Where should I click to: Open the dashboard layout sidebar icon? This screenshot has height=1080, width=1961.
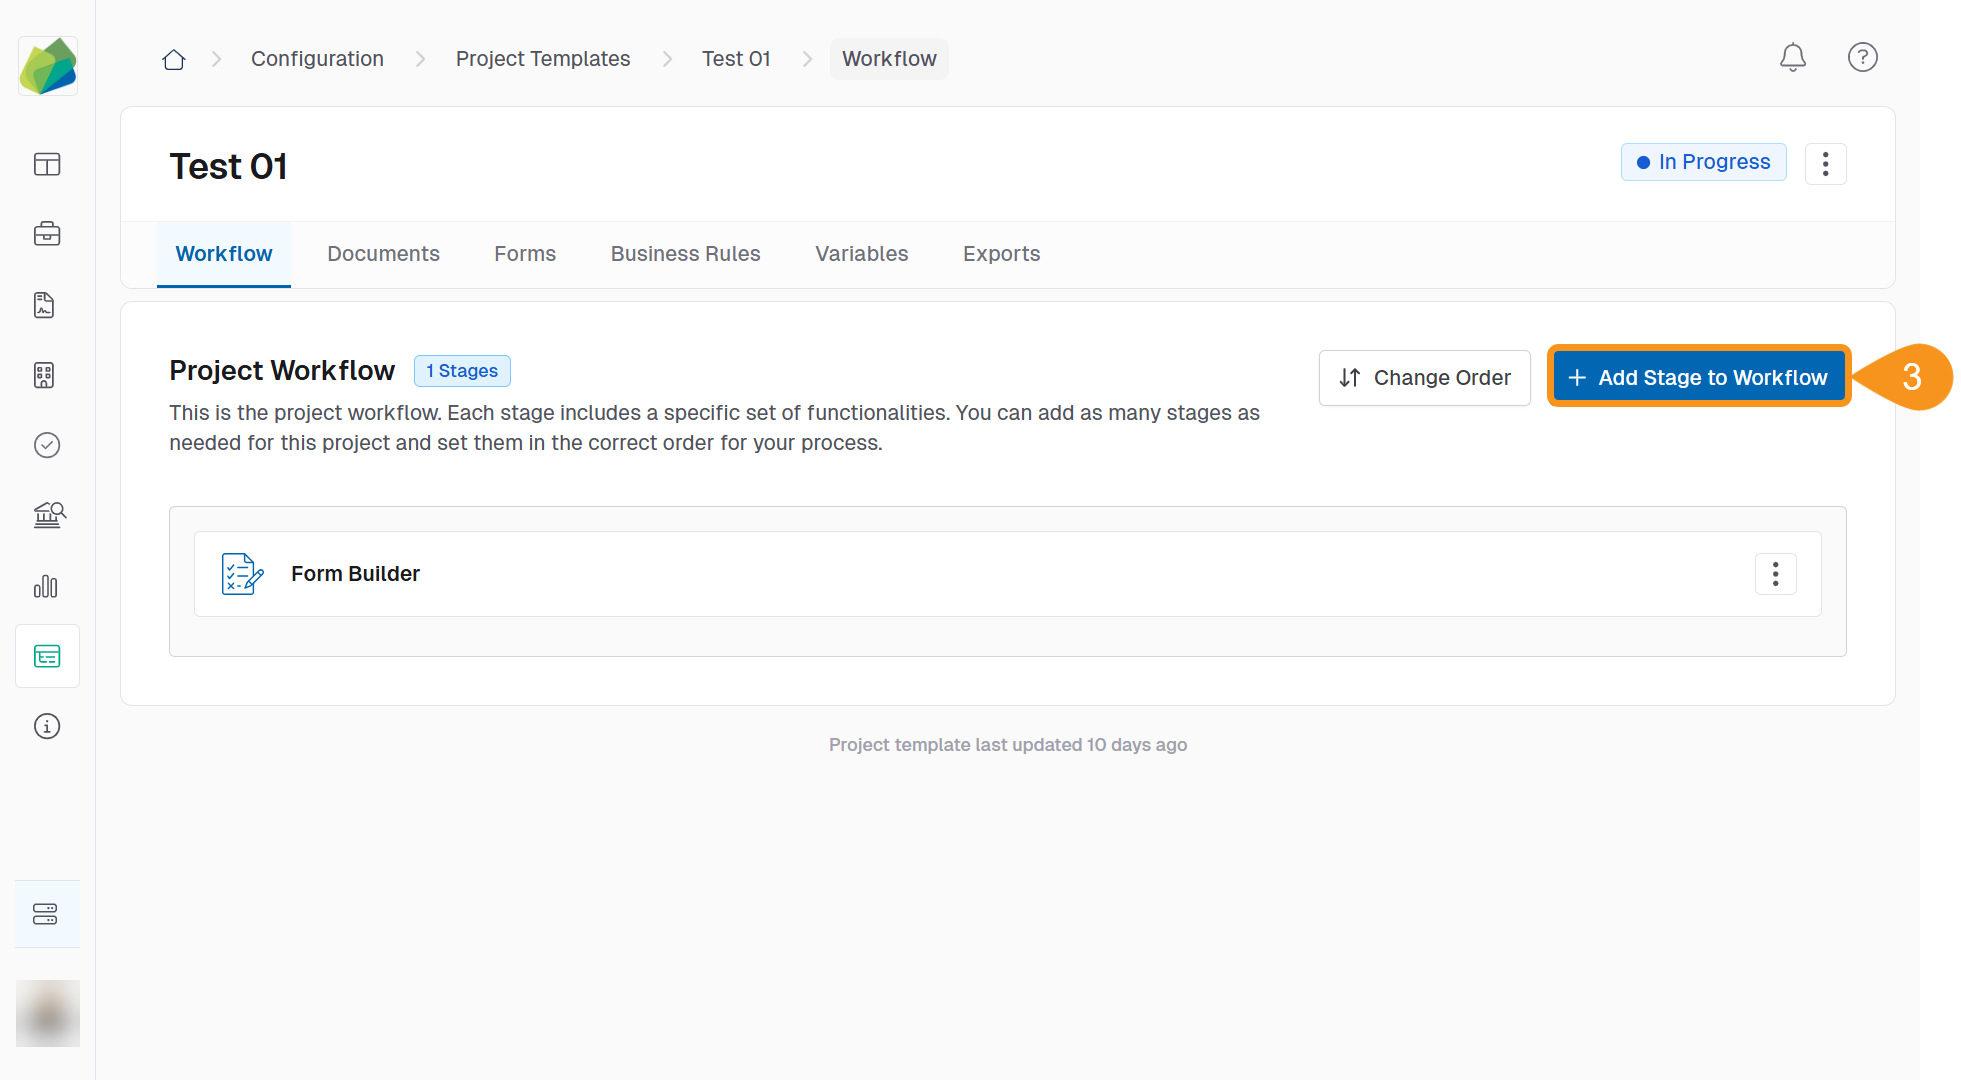[x=47, y=164]
